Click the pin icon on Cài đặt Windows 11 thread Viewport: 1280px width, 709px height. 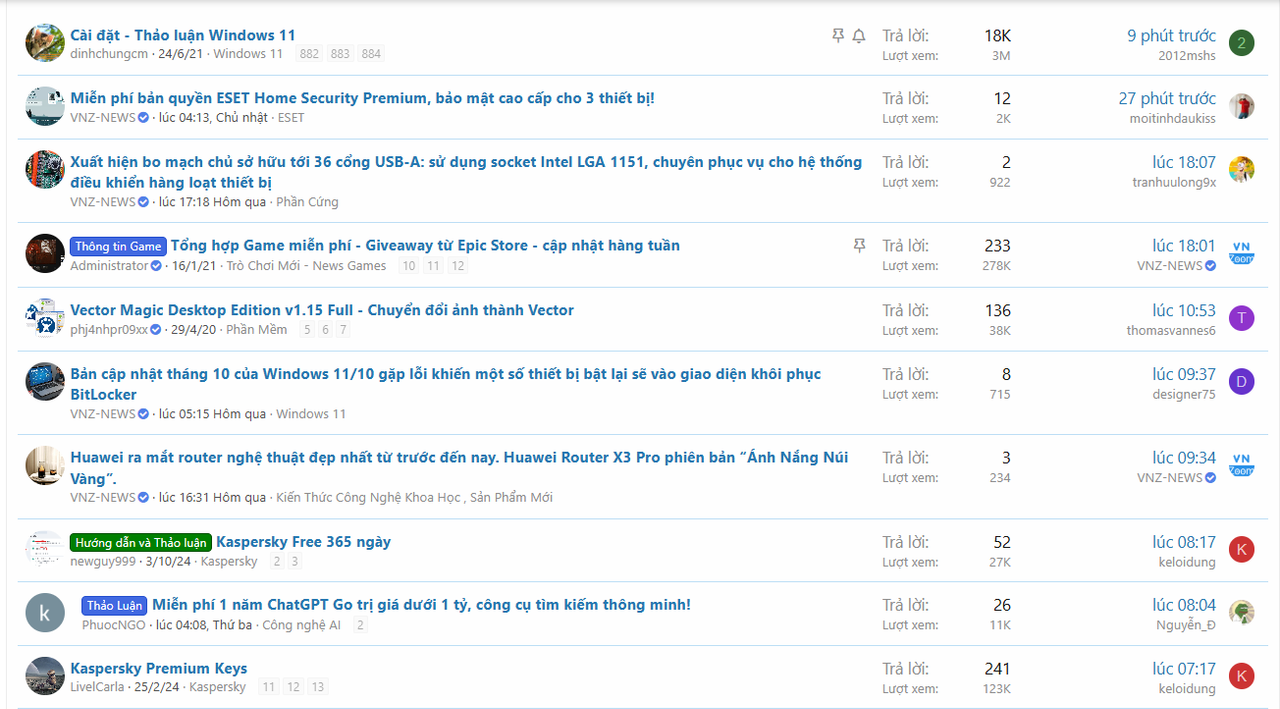coord(838,36)
